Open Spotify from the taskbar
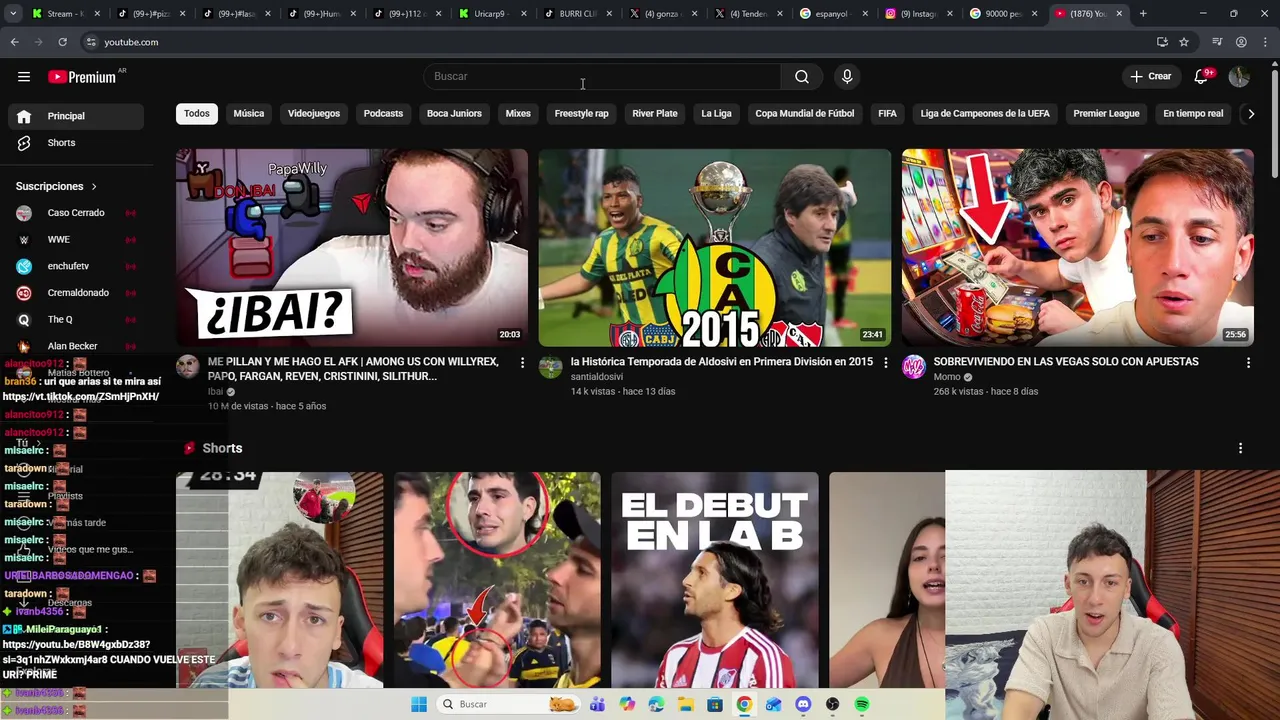 (862, 704)
